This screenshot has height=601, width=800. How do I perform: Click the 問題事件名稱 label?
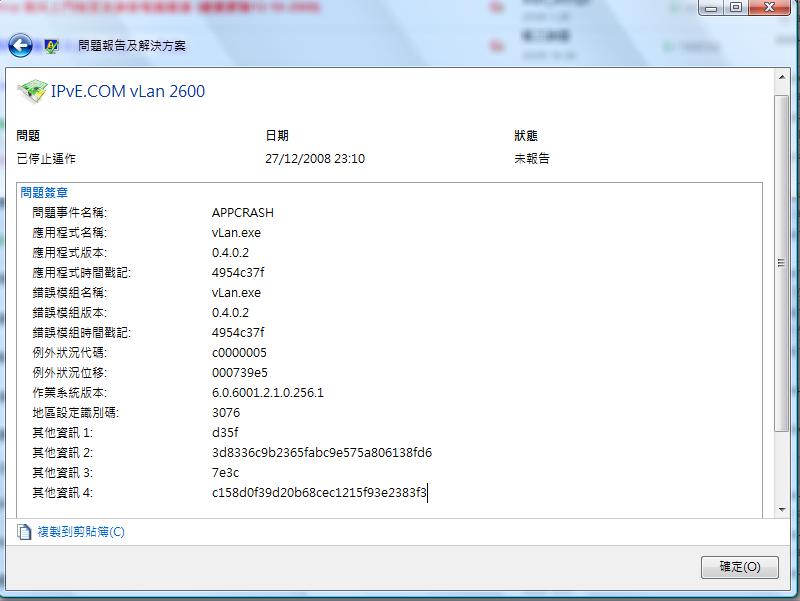(x=69, y=213)
